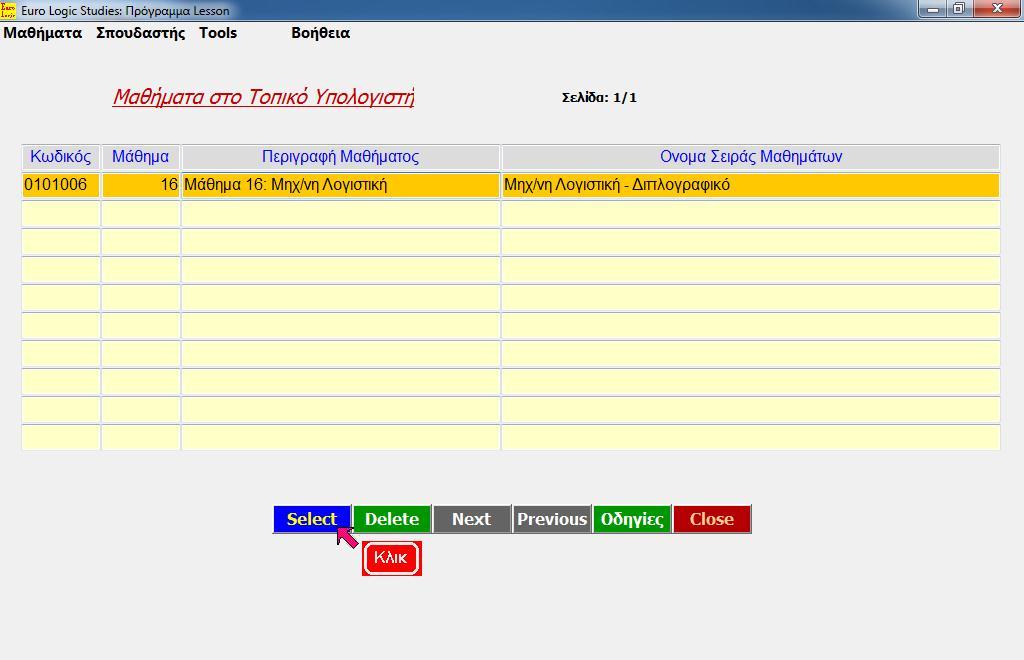Viewport: 1024px width, 660px height.
Task: Open the Βοήθεια help menu
Action: [x=320, y=33]
